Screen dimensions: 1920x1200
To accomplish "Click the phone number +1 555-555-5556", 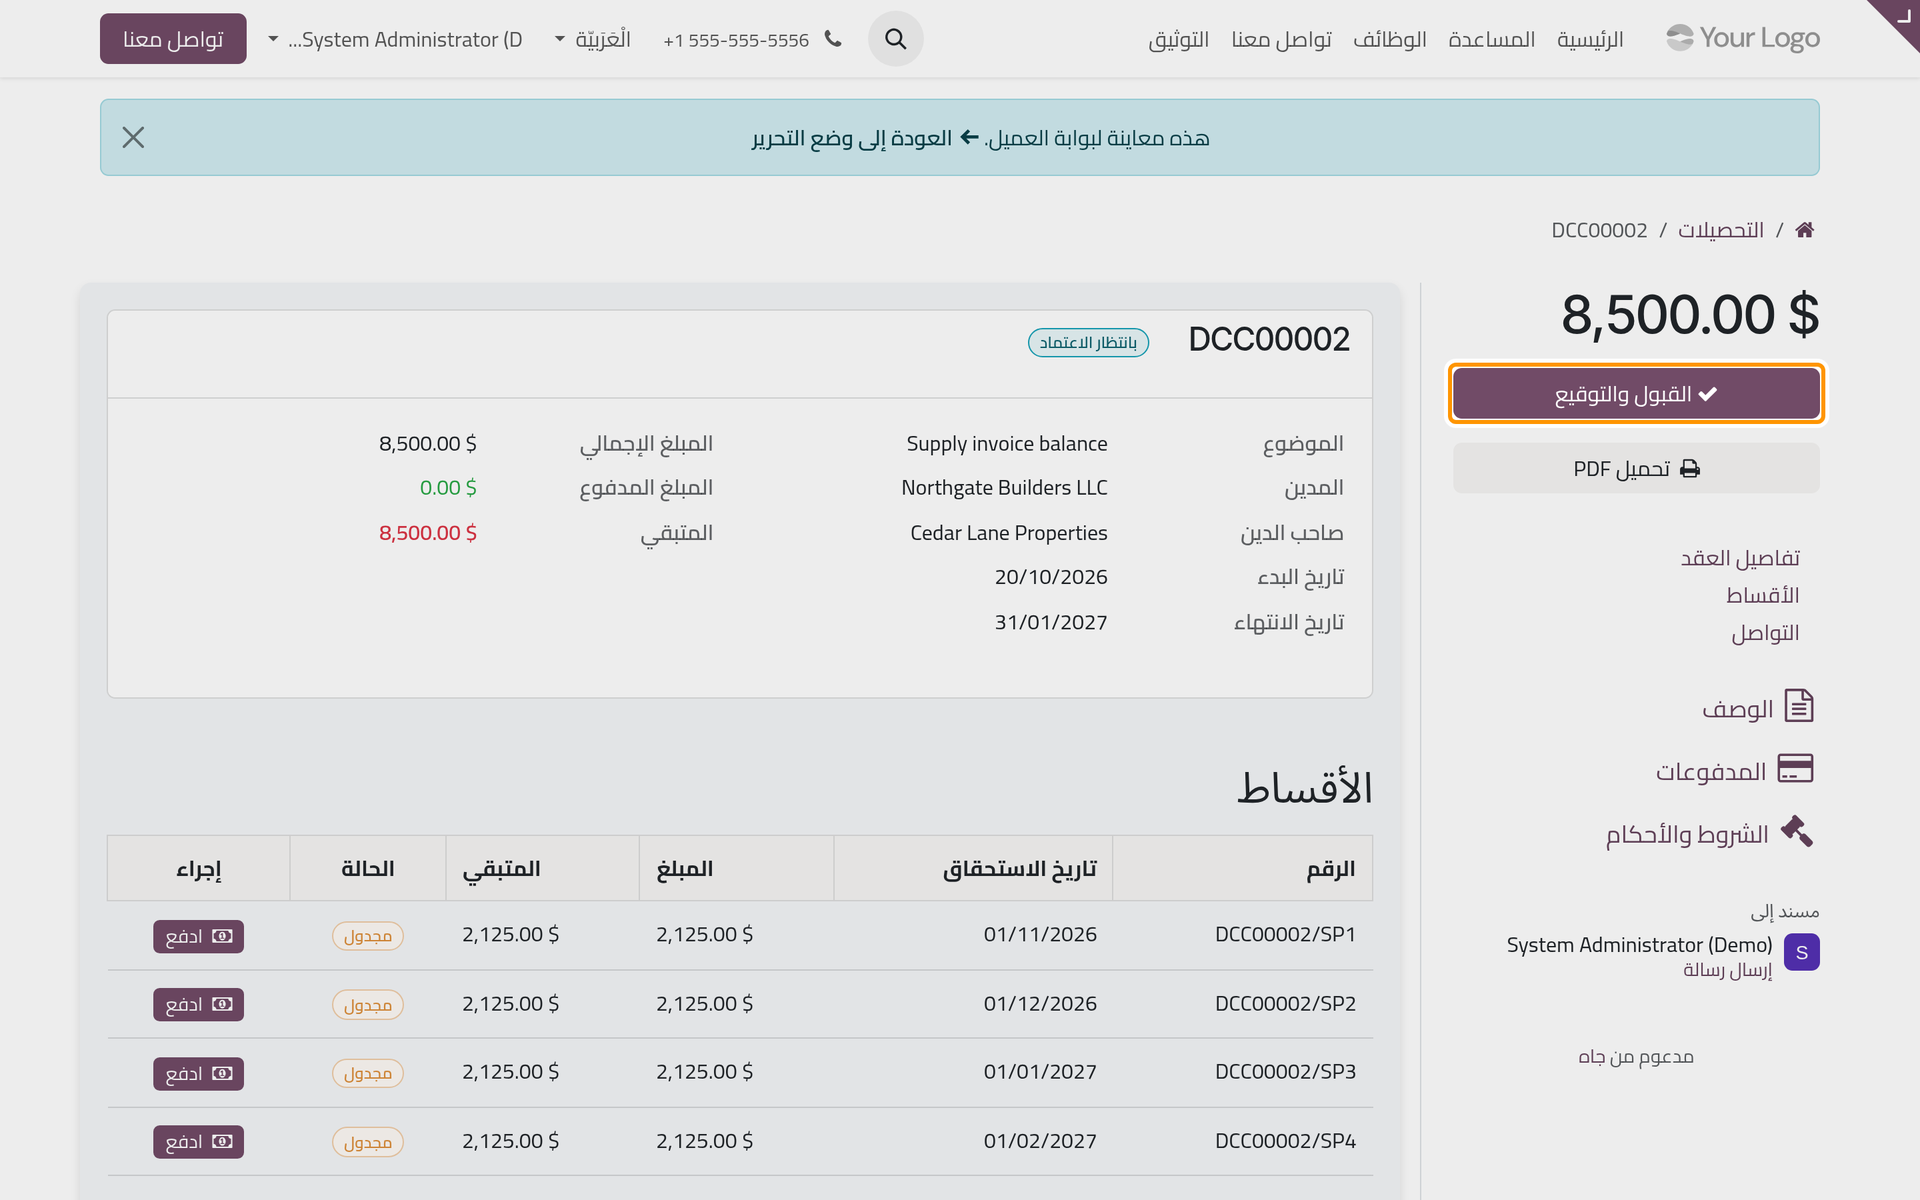I will point(736,40).
